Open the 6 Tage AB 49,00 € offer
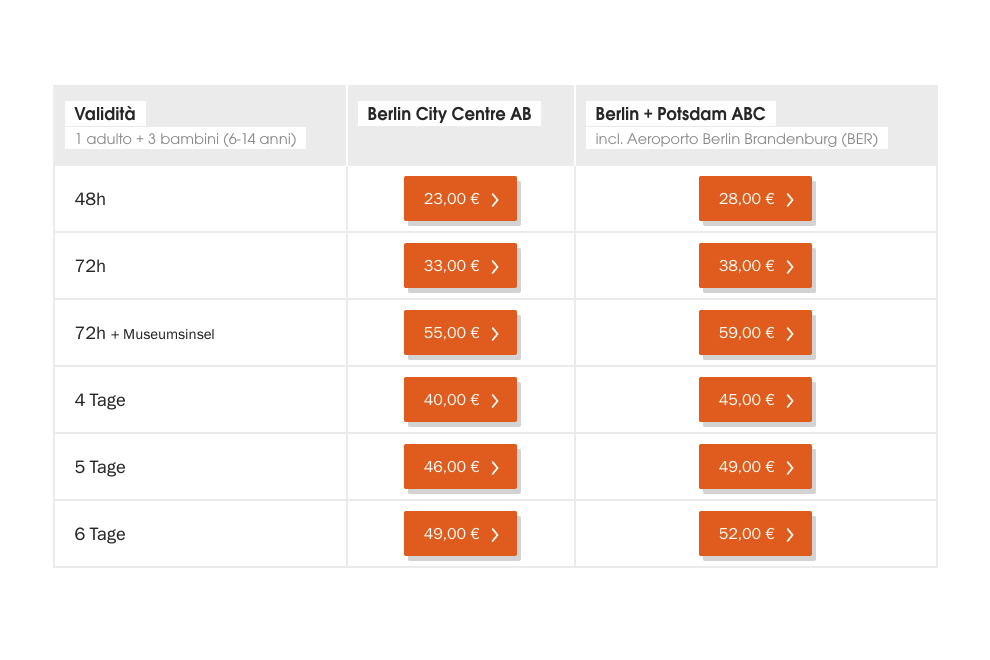This screenshot has width=990, height=660. click(x=460, y=534)
